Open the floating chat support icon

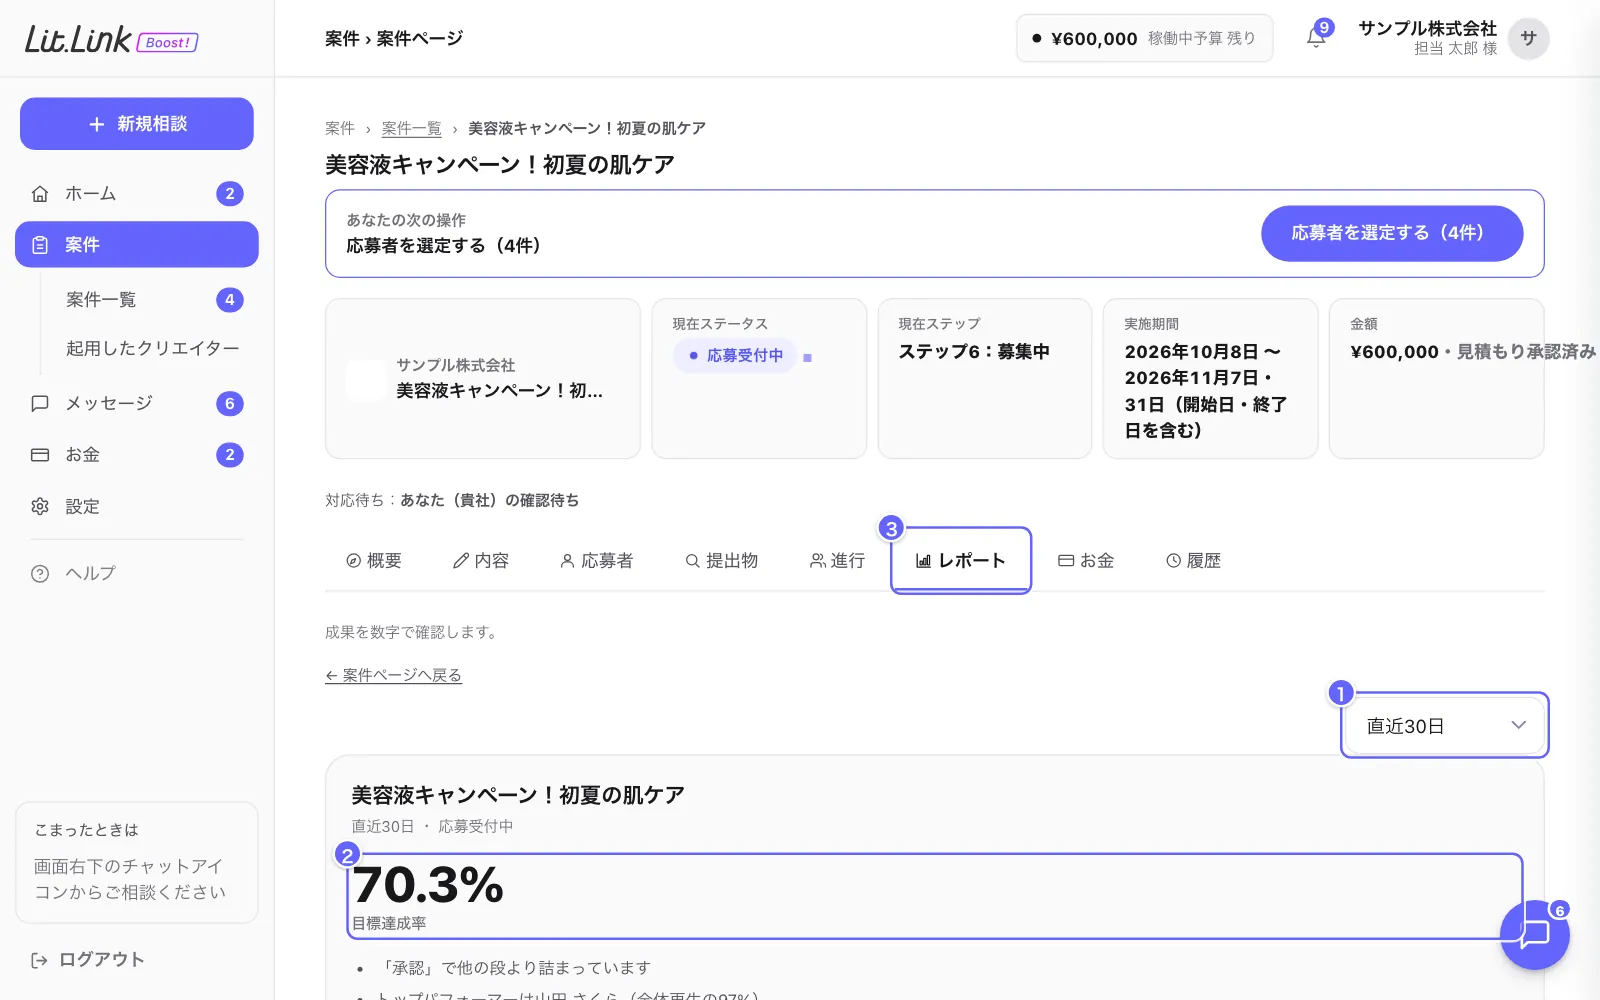pyautogui.click(x=1534, y=934)
